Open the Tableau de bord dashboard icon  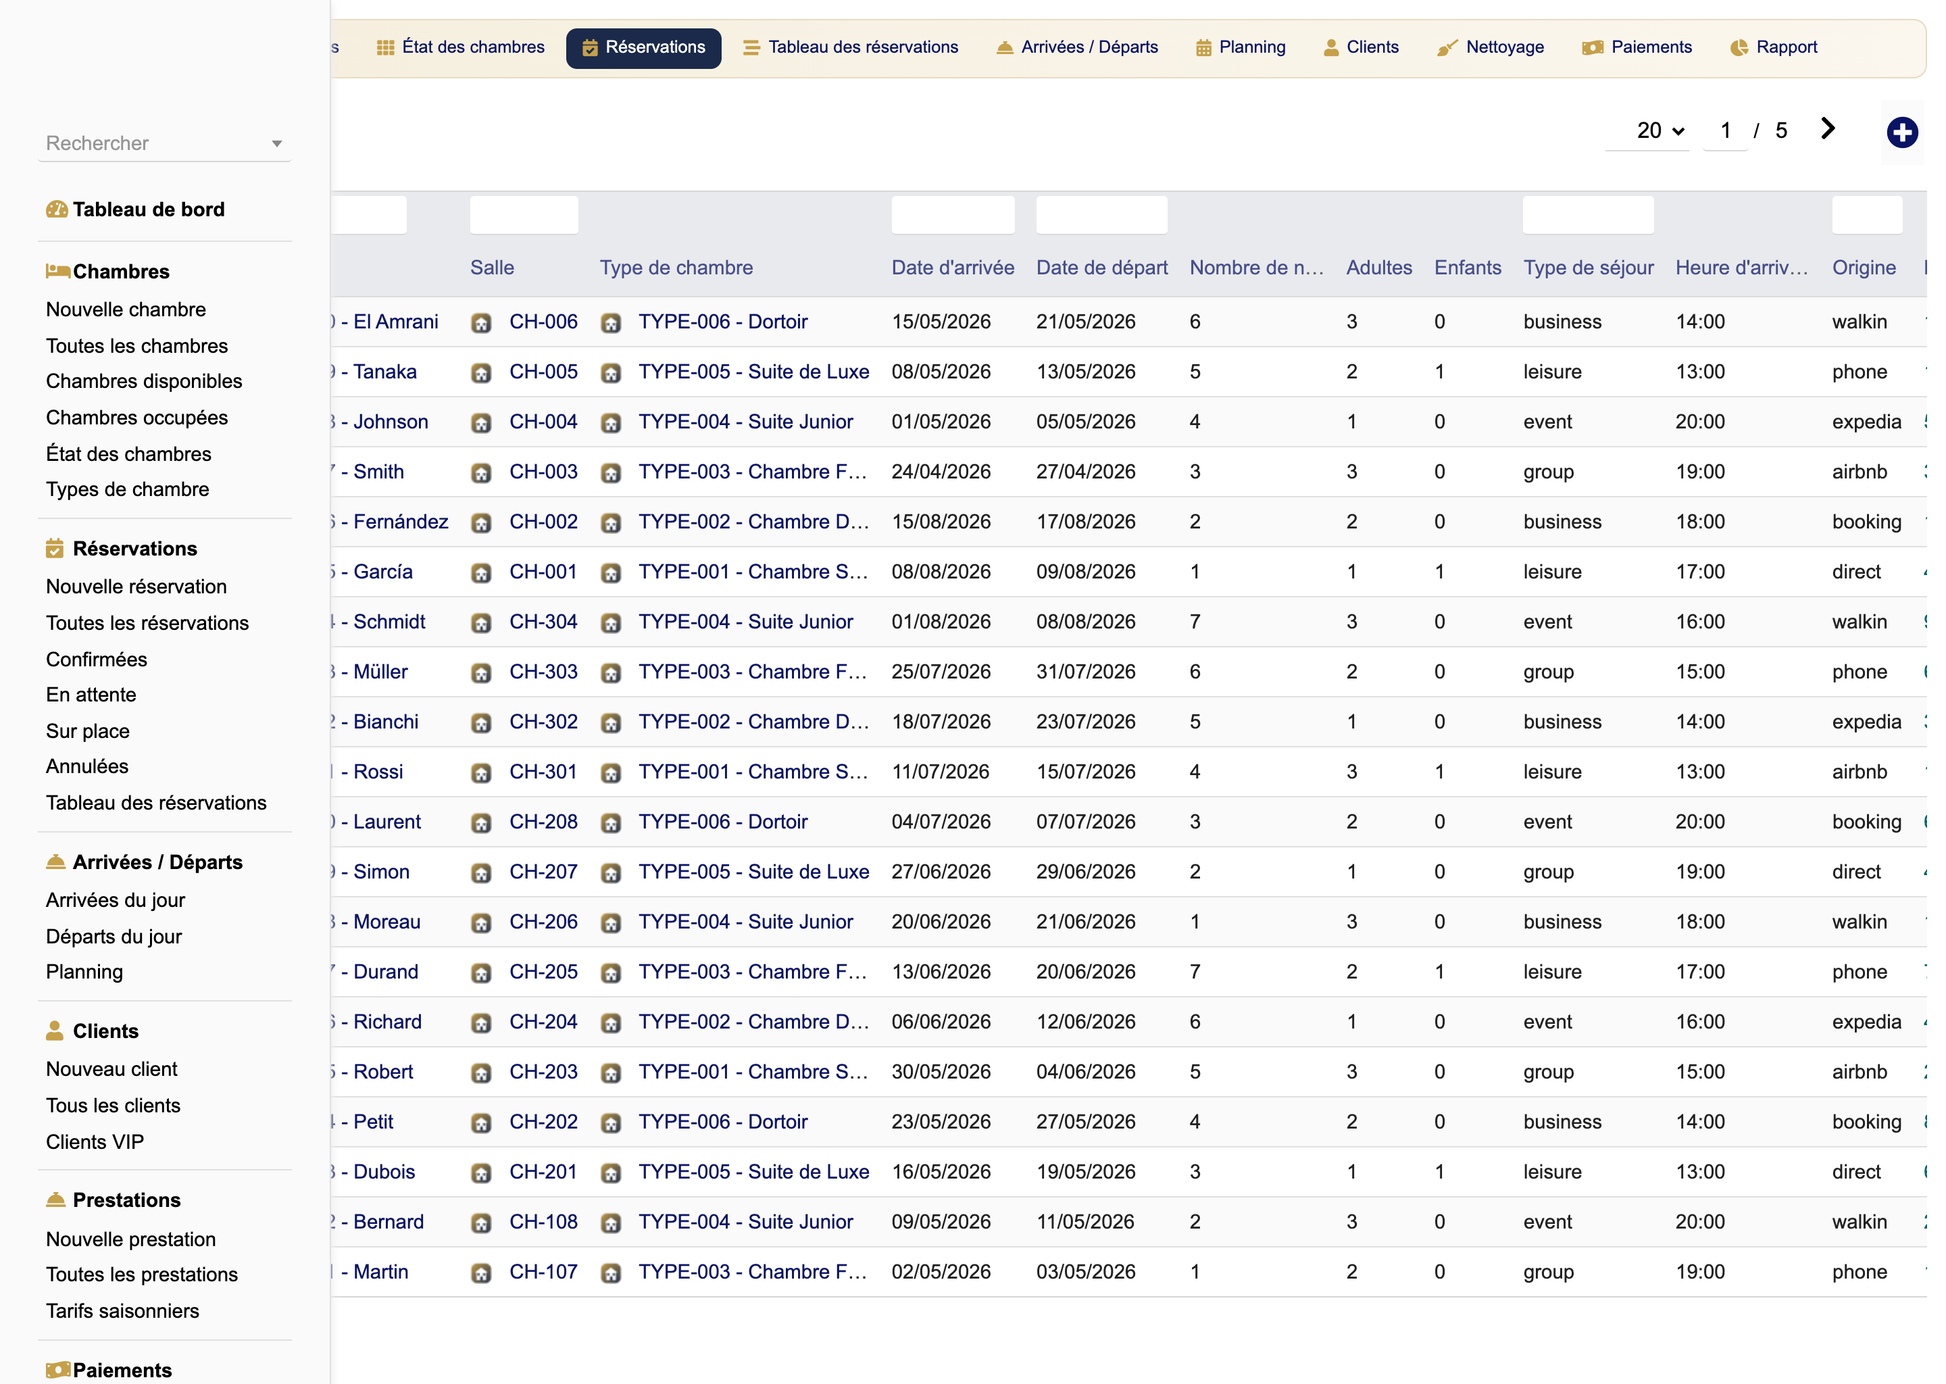coord(57,209)
